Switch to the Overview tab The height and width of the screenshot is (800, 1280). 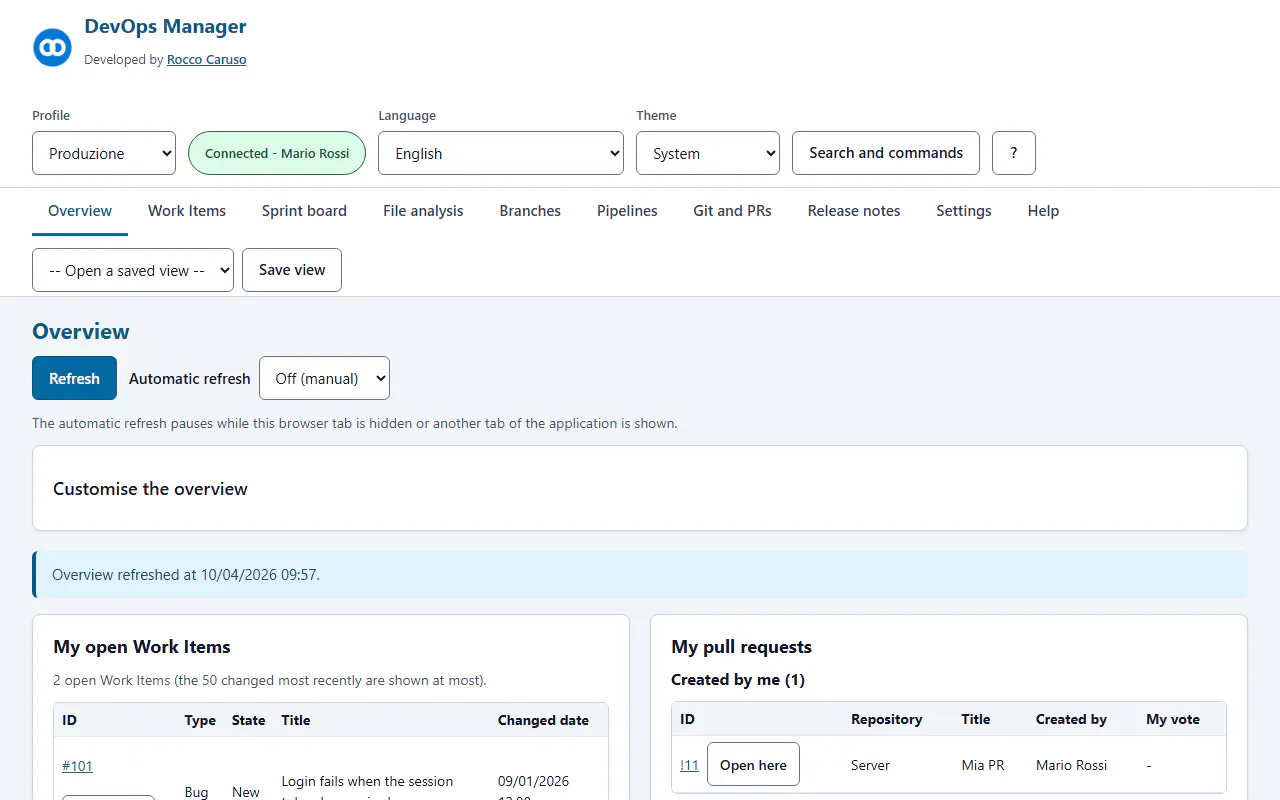80,211
